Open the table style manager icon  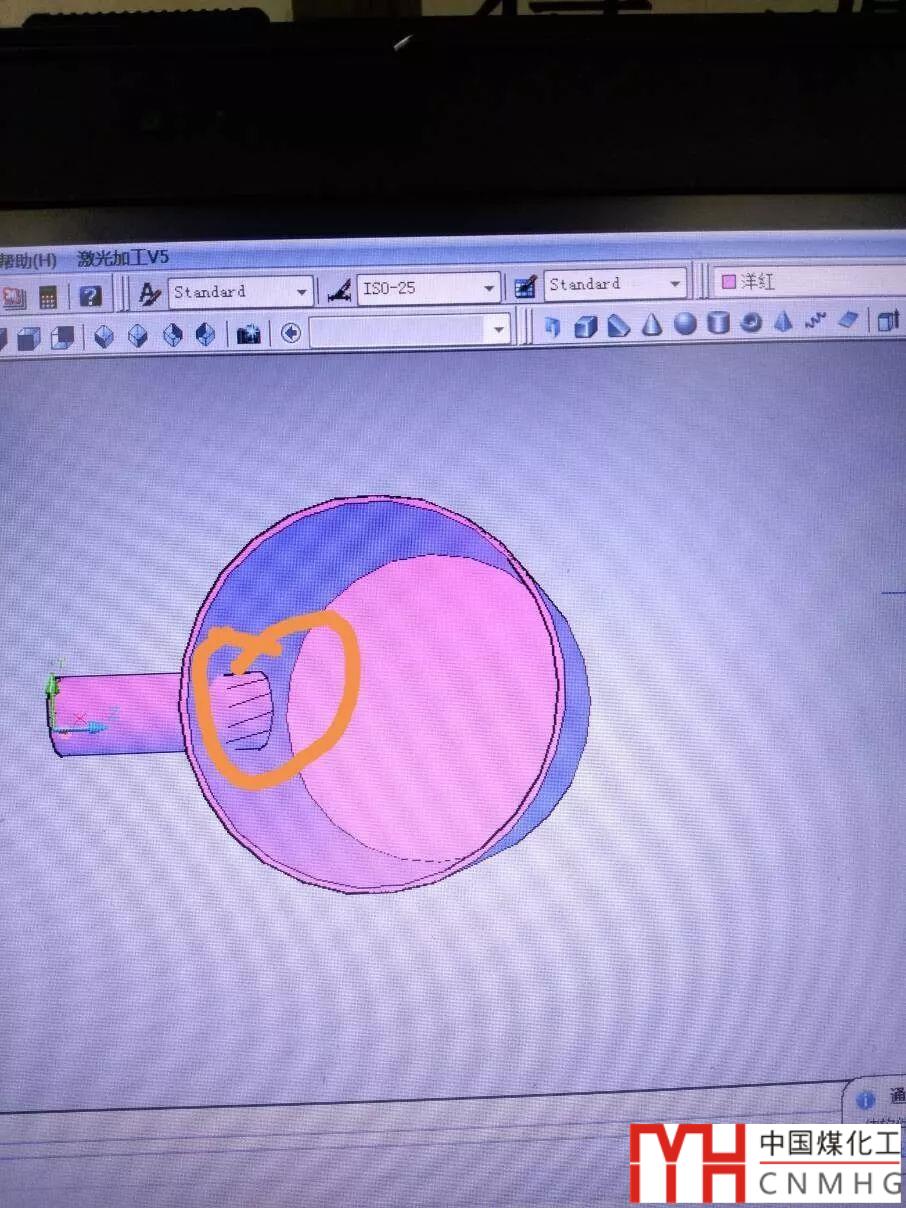(x=526, y=286)
